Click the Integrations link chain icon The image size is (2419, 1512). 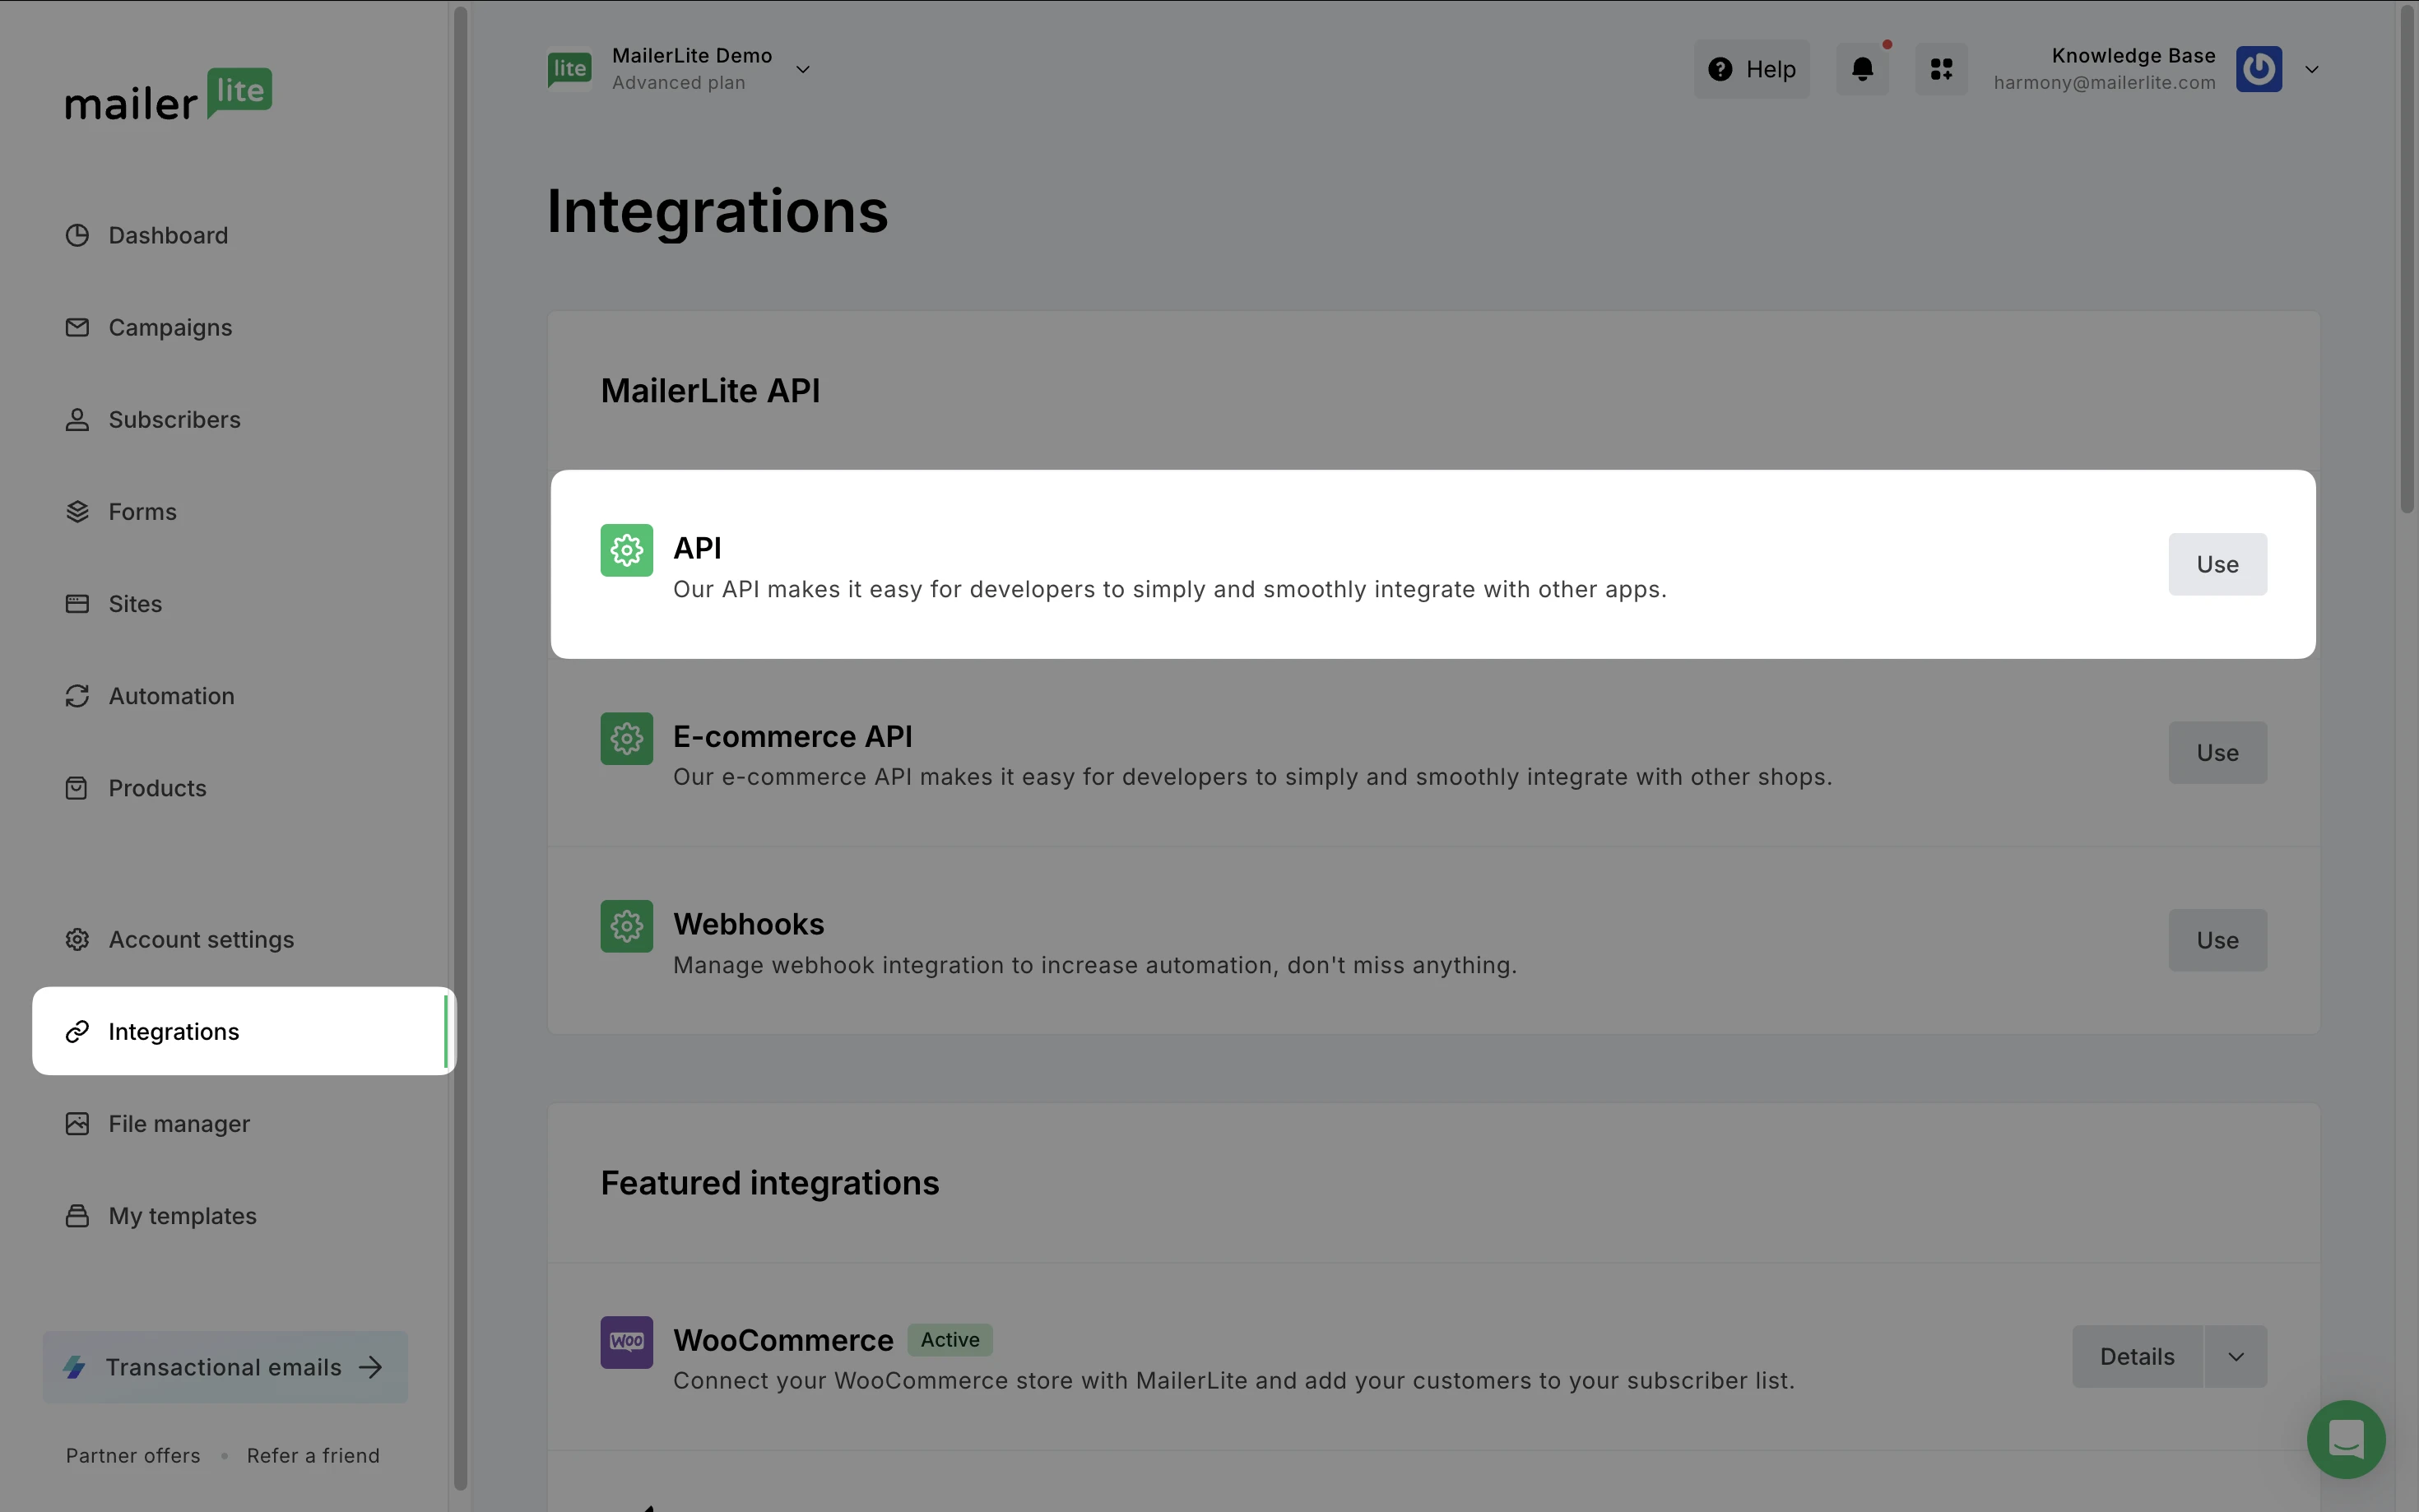77,1031
